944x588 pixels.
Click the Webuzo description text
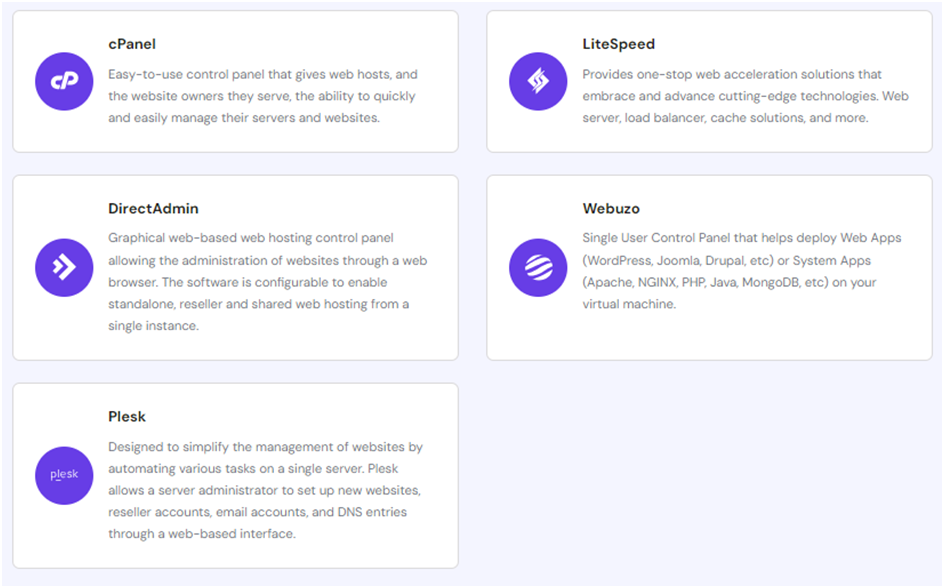741,271
